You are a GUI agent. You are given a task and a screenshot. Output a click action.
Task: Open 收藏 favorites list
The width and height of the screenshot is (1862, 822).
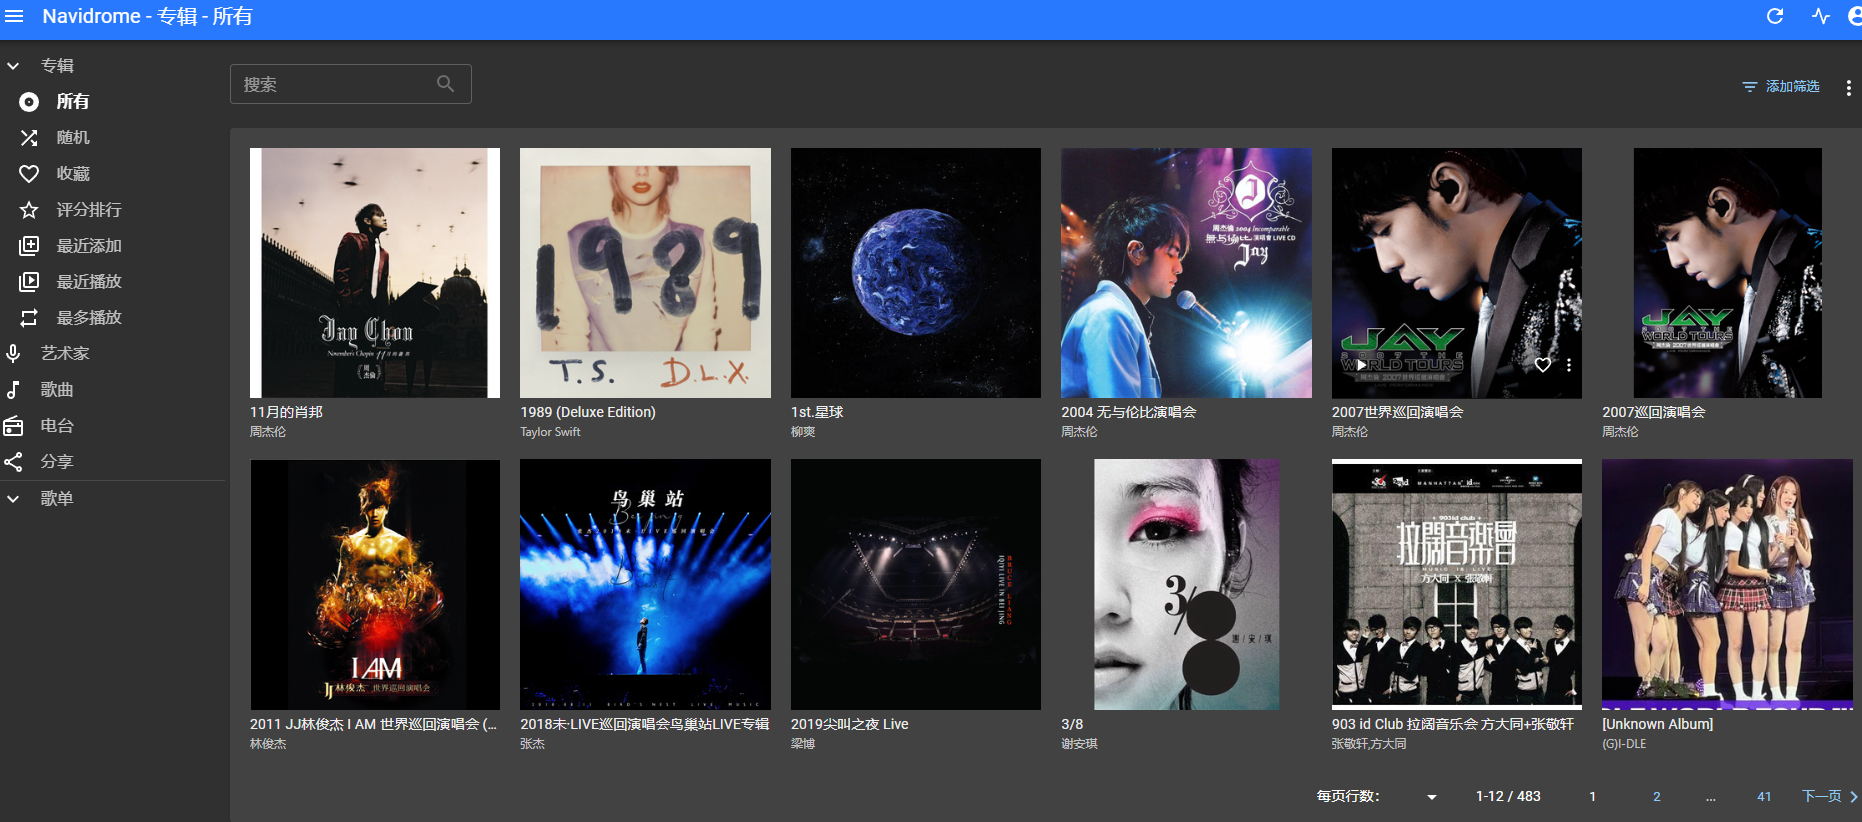click(x=72, y=174)
